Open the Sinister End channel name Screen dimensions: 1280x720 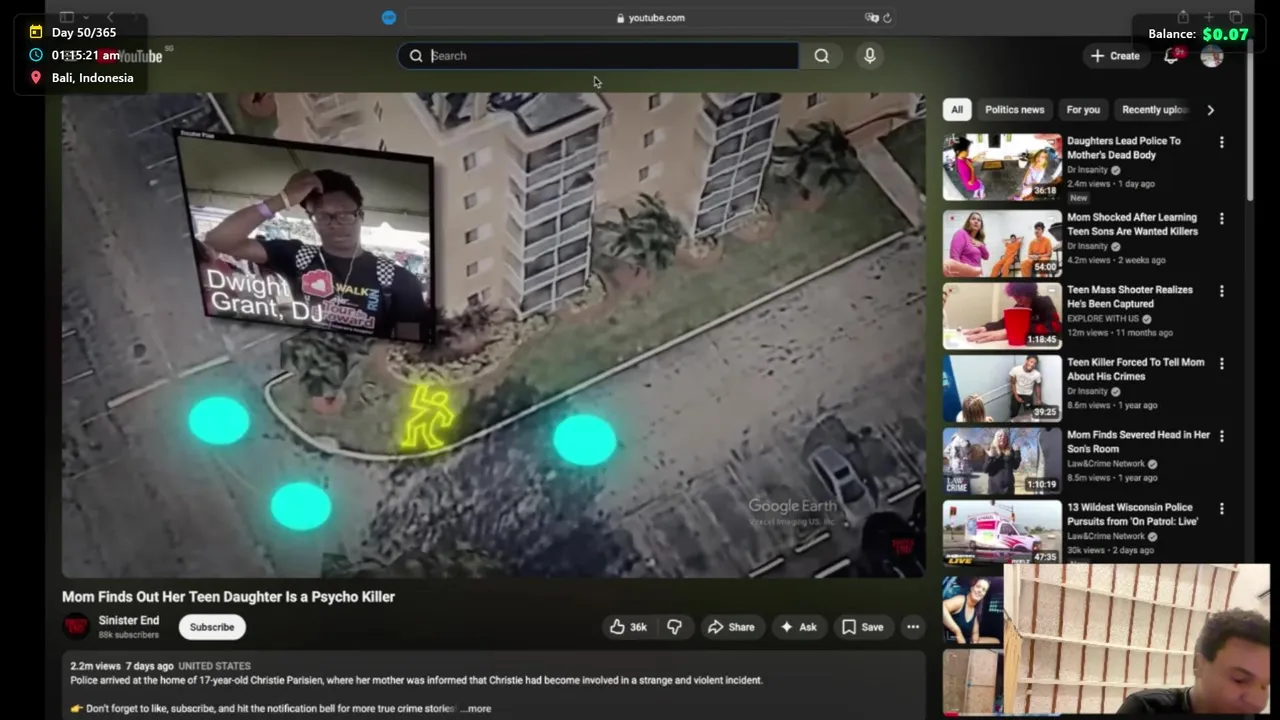click(x=128, y=620)
